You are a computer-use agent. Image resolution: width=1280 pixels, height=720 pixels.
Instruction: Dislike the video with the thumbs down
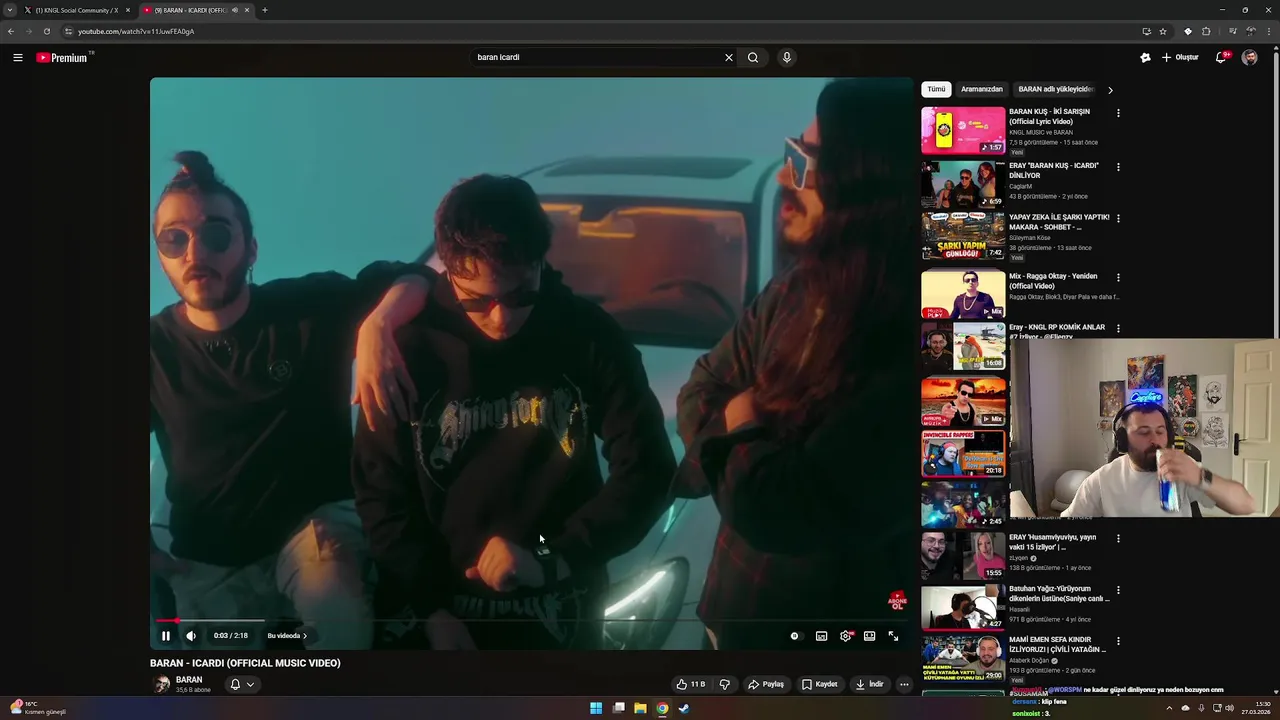pos(725,684)
